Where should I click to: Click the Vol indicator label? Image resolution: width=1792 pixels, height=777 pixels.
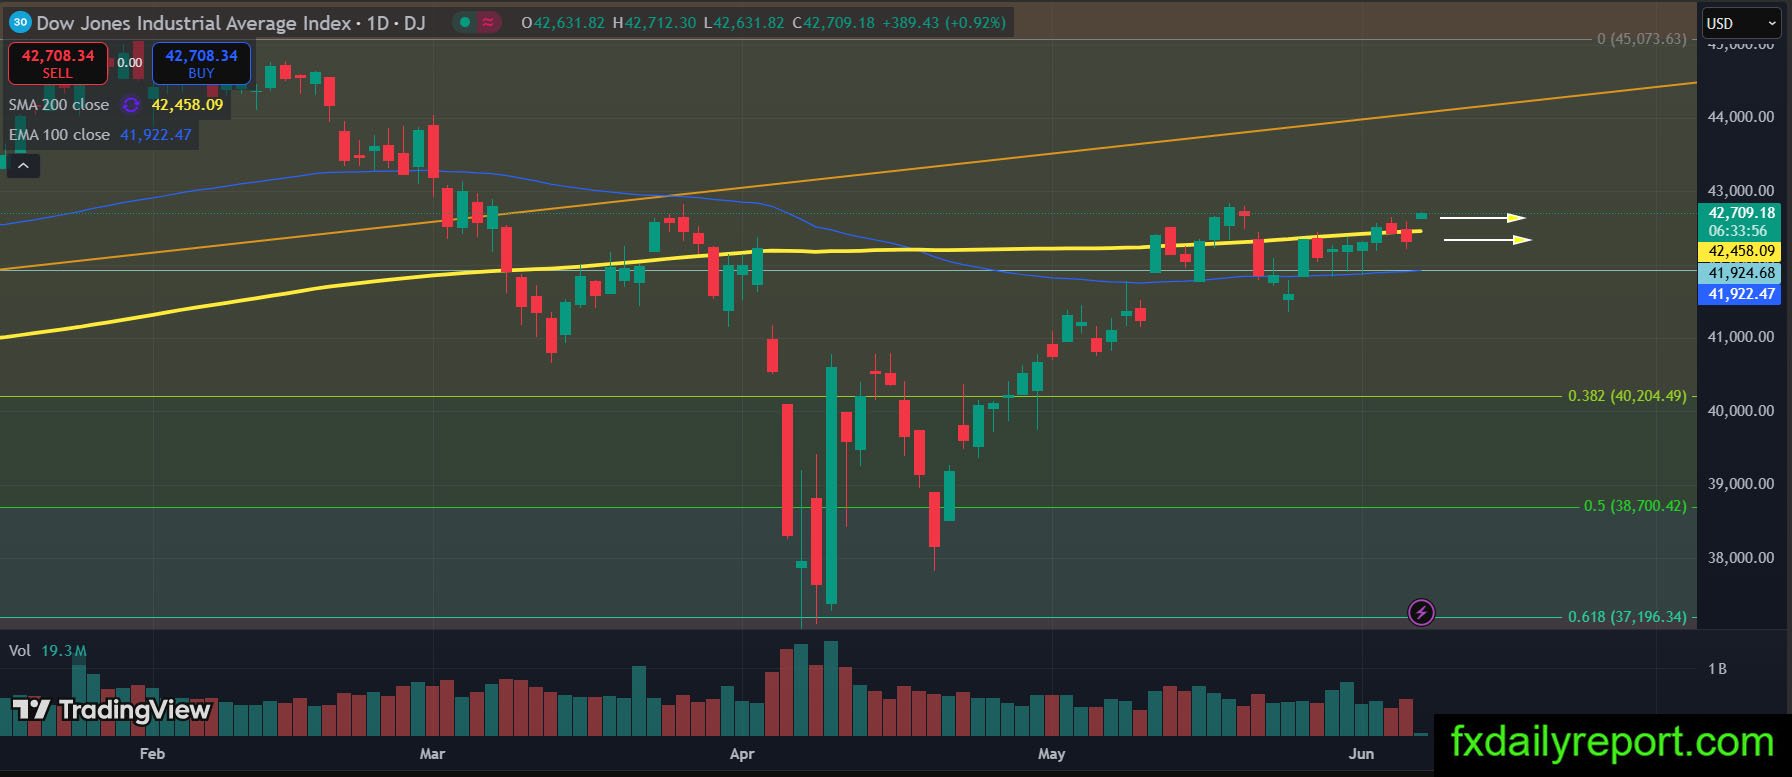[x=20, y=651]
